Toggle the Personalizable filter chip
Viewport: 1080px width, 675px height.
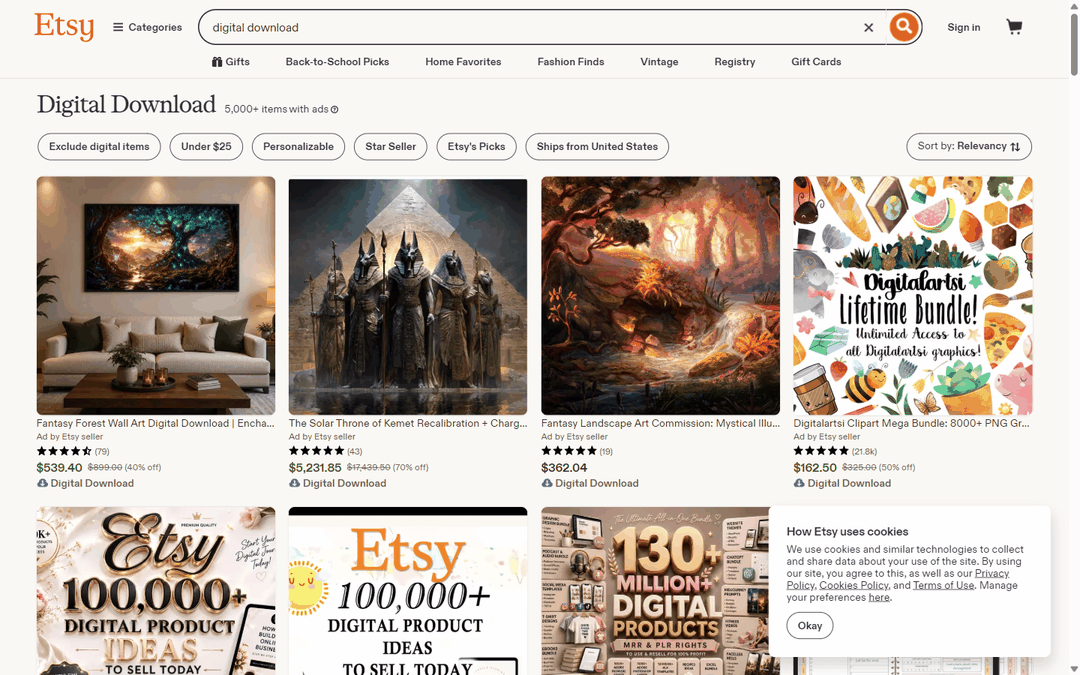click(298, 147)
